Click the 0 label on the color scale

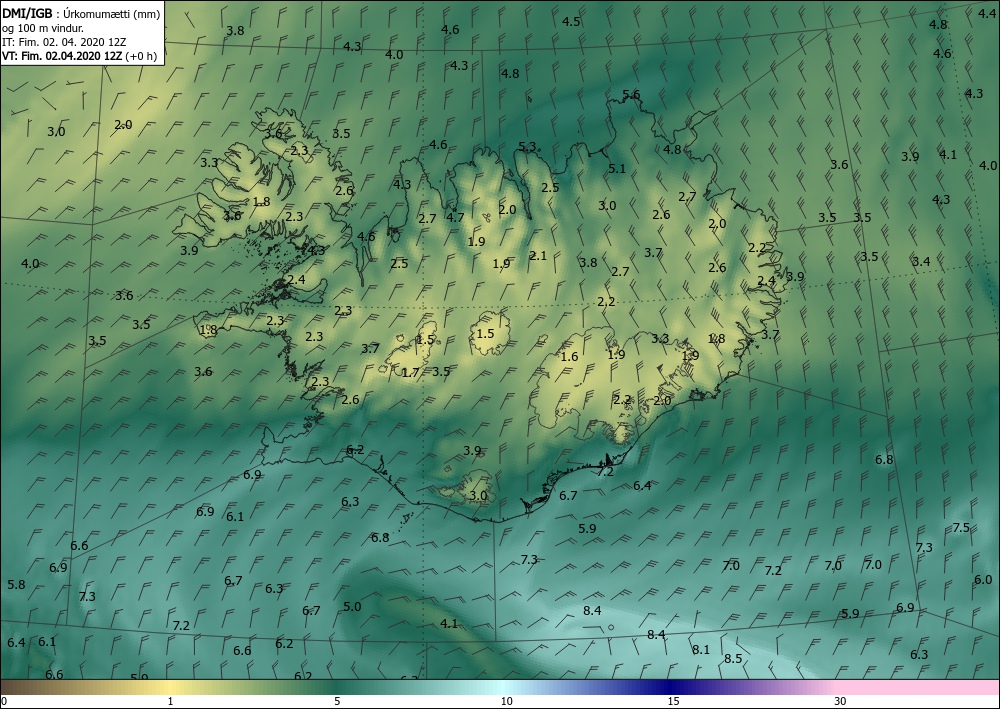pos(4,702)
